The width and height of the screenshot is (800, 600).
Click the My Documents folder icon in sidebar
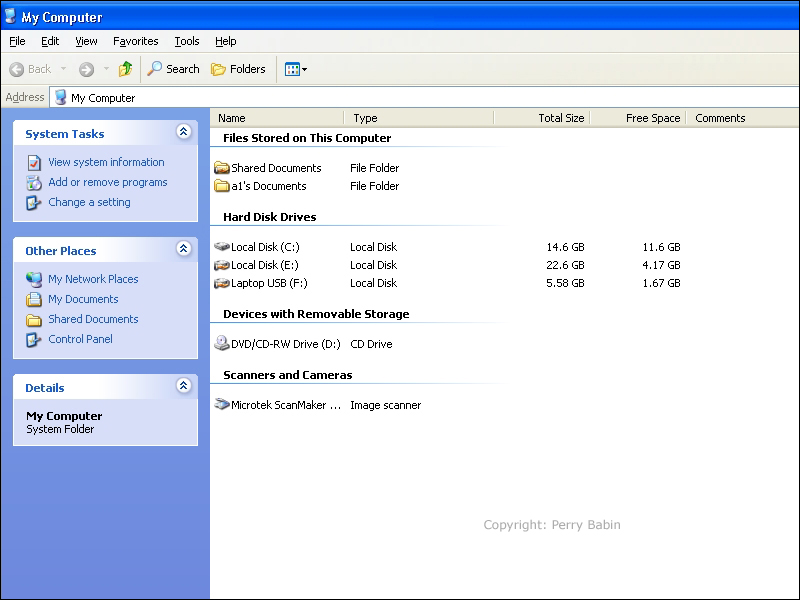tap(34, 299)
